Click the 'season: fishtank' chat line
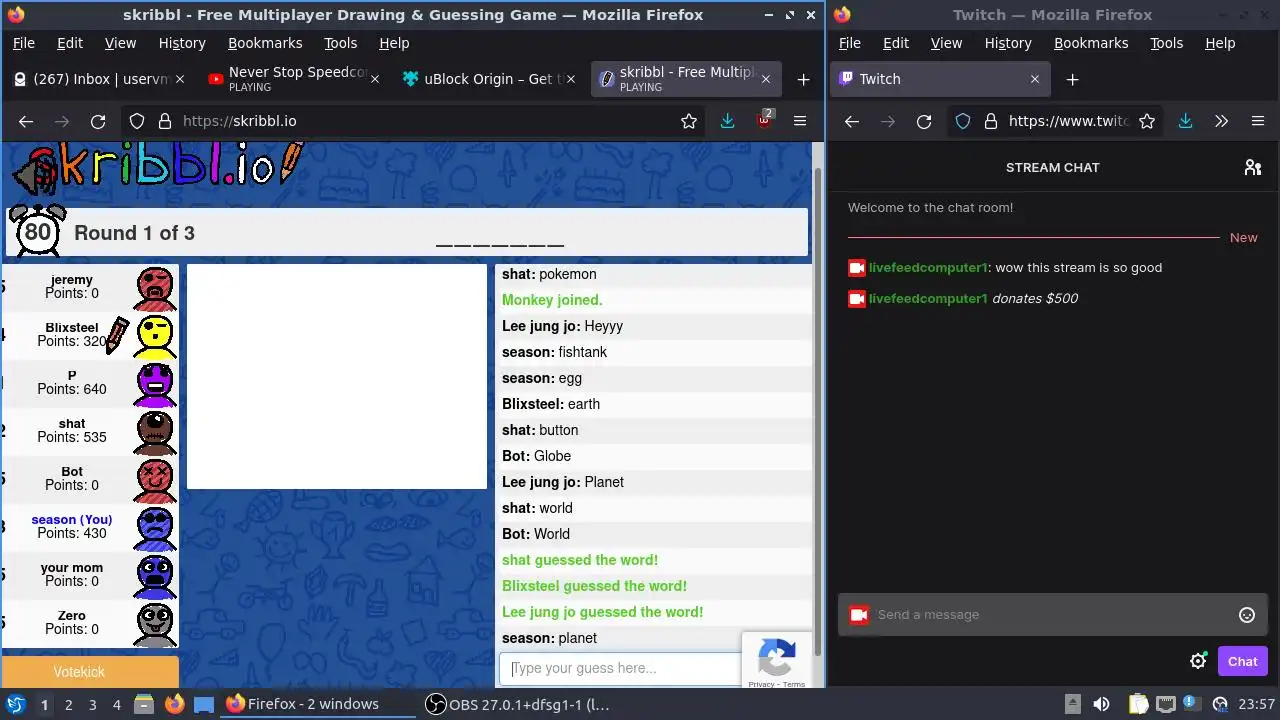 554,352
